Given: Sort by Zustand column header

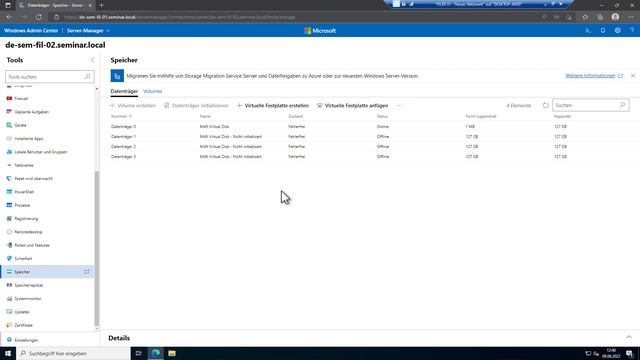Looking at the screenshot, I should pos(296,116).
